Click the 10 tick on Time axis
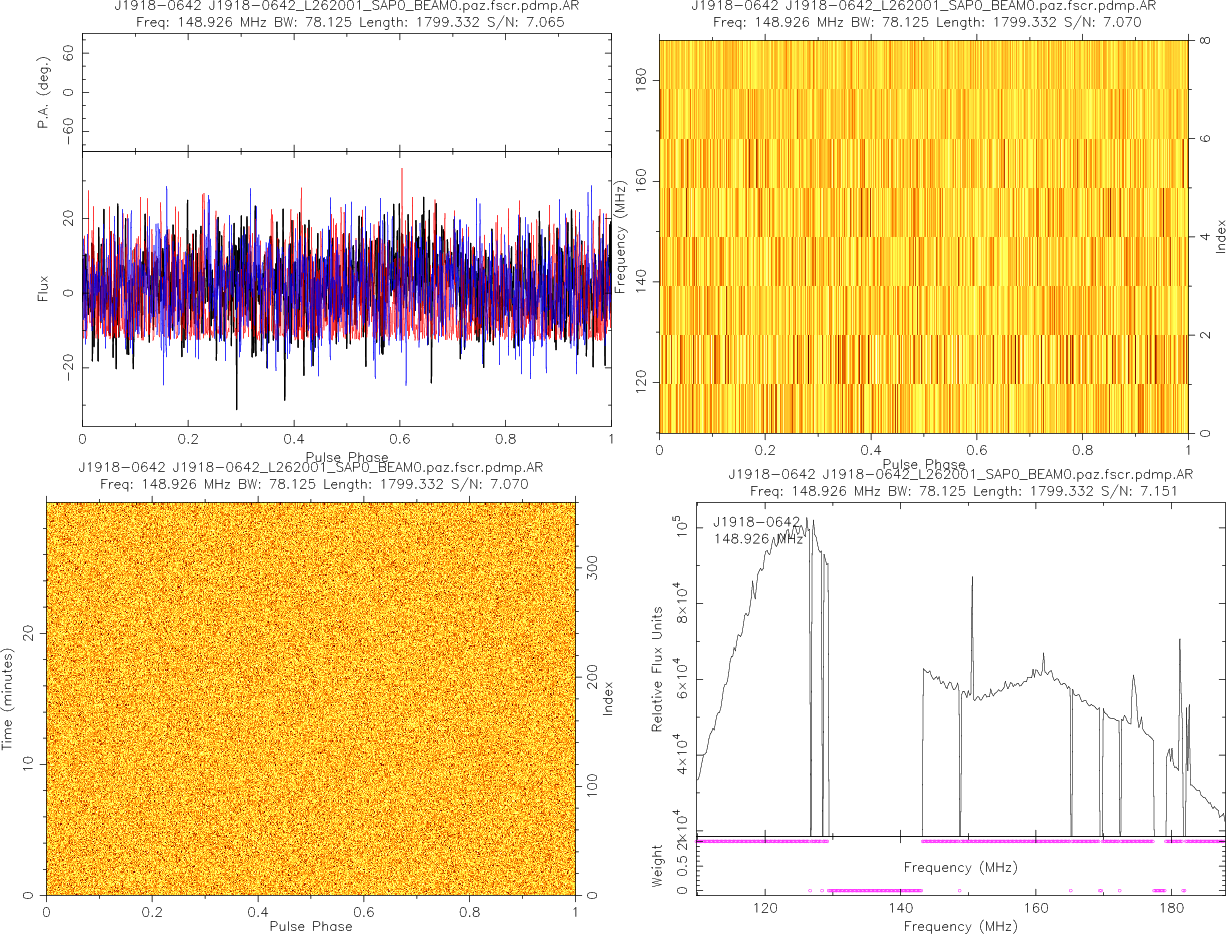 coord(30,763)
